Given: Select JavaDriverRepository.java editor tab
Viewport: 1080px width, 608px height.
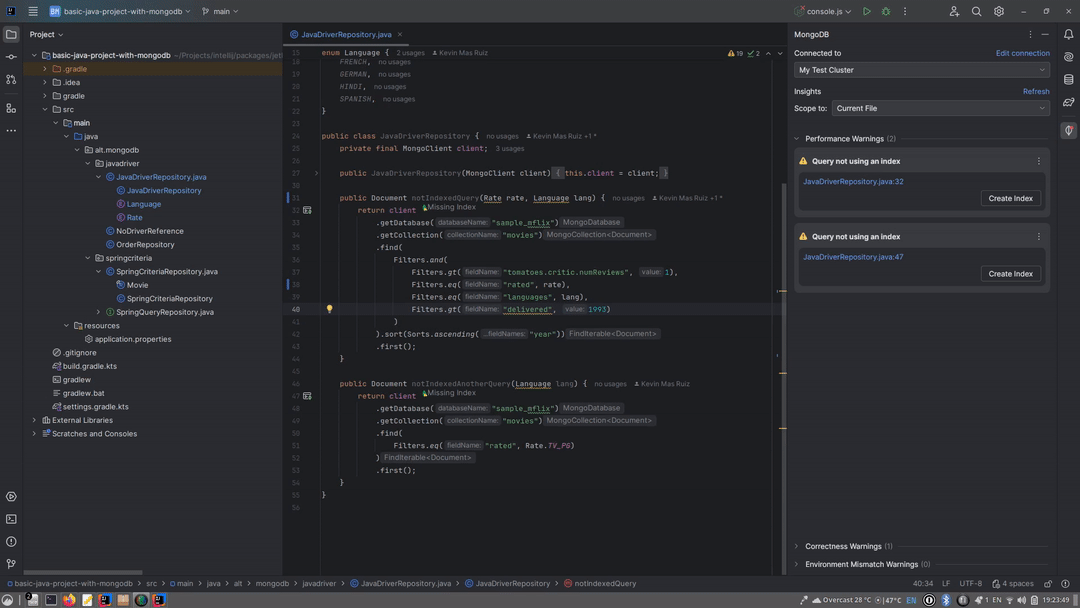Looking at the screenshot, I should 346,34.
